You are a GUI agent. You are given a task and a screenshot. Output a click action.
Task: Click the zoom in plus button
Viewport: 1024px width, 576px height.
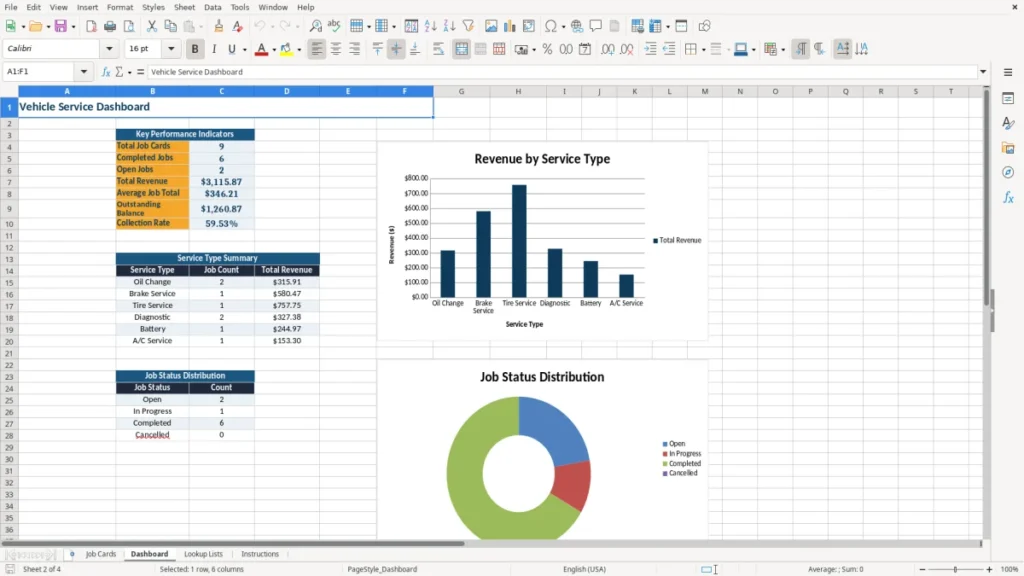pyautogui.click(x=989, y=569)
